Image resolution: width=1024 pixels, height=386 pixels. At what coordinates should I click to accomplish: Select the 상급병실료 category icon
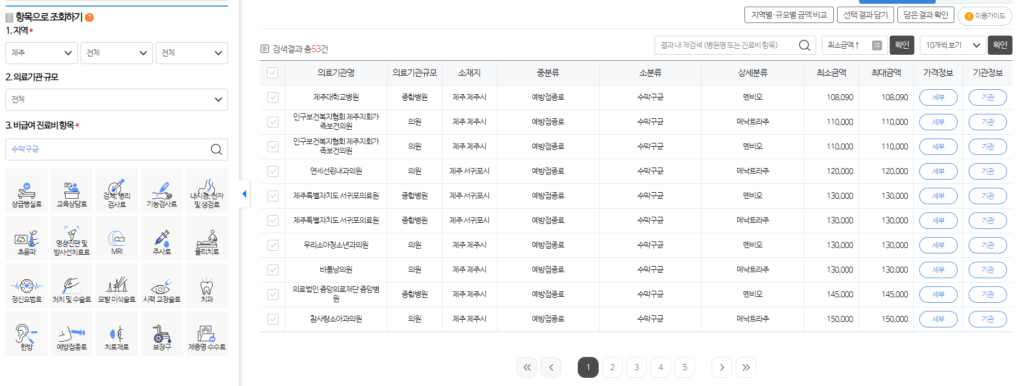point(27,191)
